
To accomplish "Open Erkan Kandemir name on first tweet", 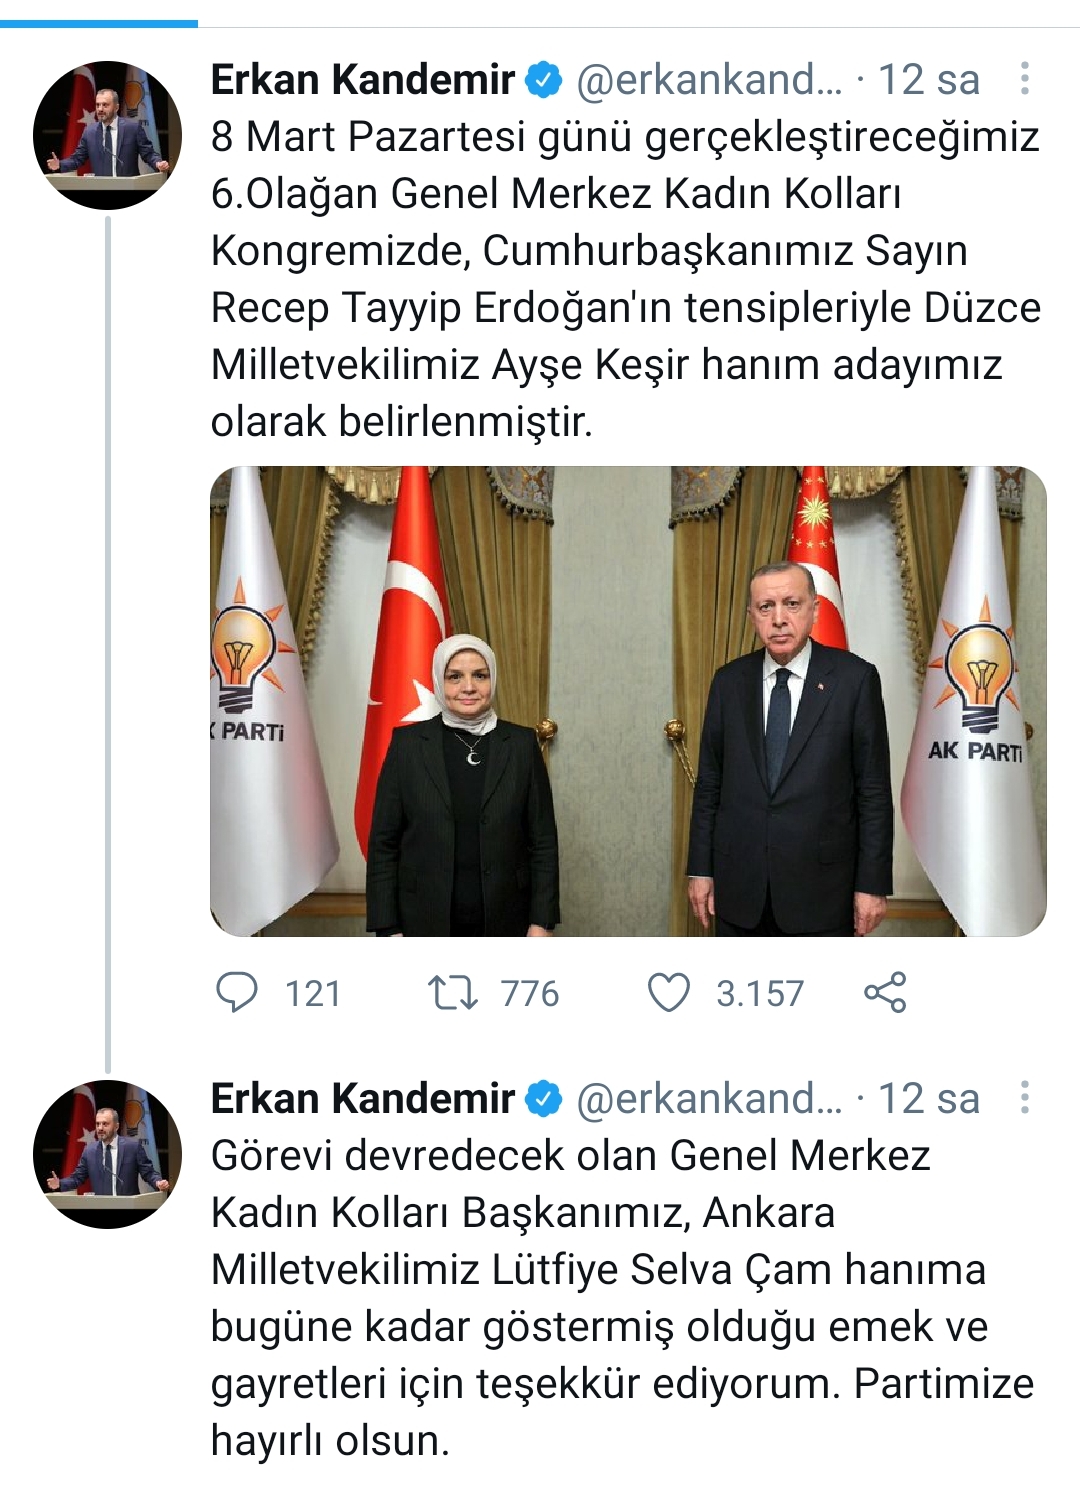I will (363, 80).
